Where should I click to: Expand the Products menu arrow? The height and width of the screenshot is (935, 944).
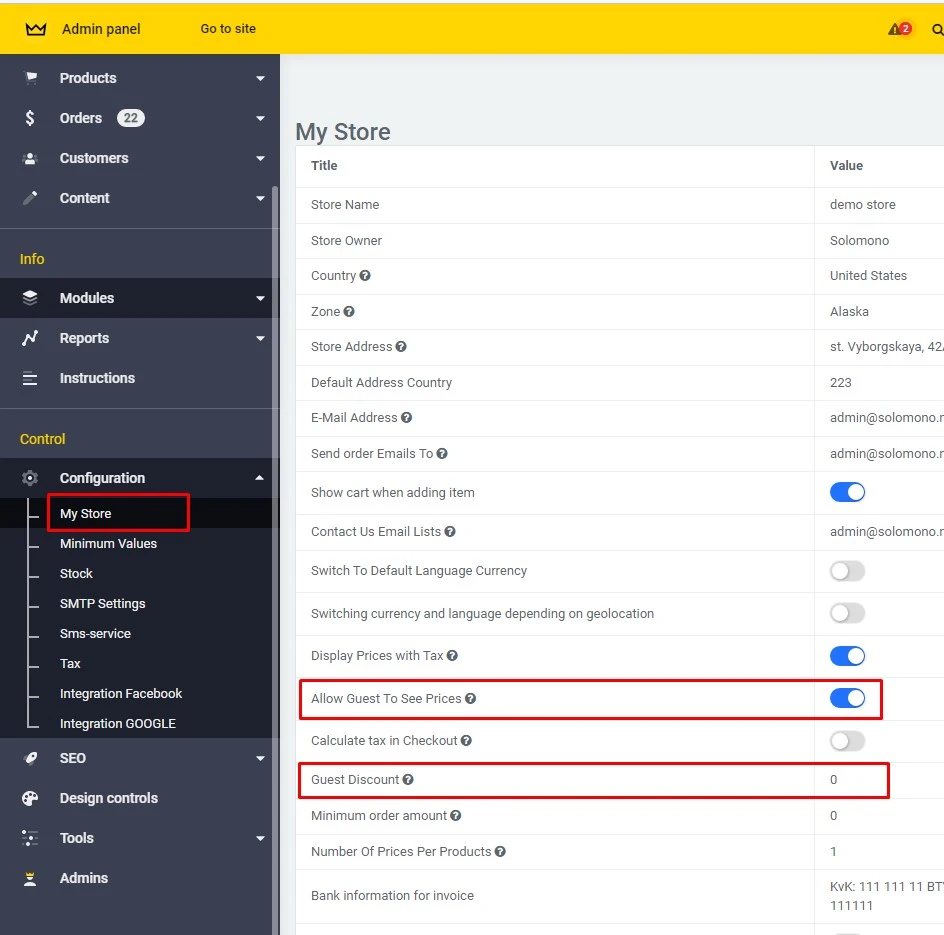click(x=260, y=78)
